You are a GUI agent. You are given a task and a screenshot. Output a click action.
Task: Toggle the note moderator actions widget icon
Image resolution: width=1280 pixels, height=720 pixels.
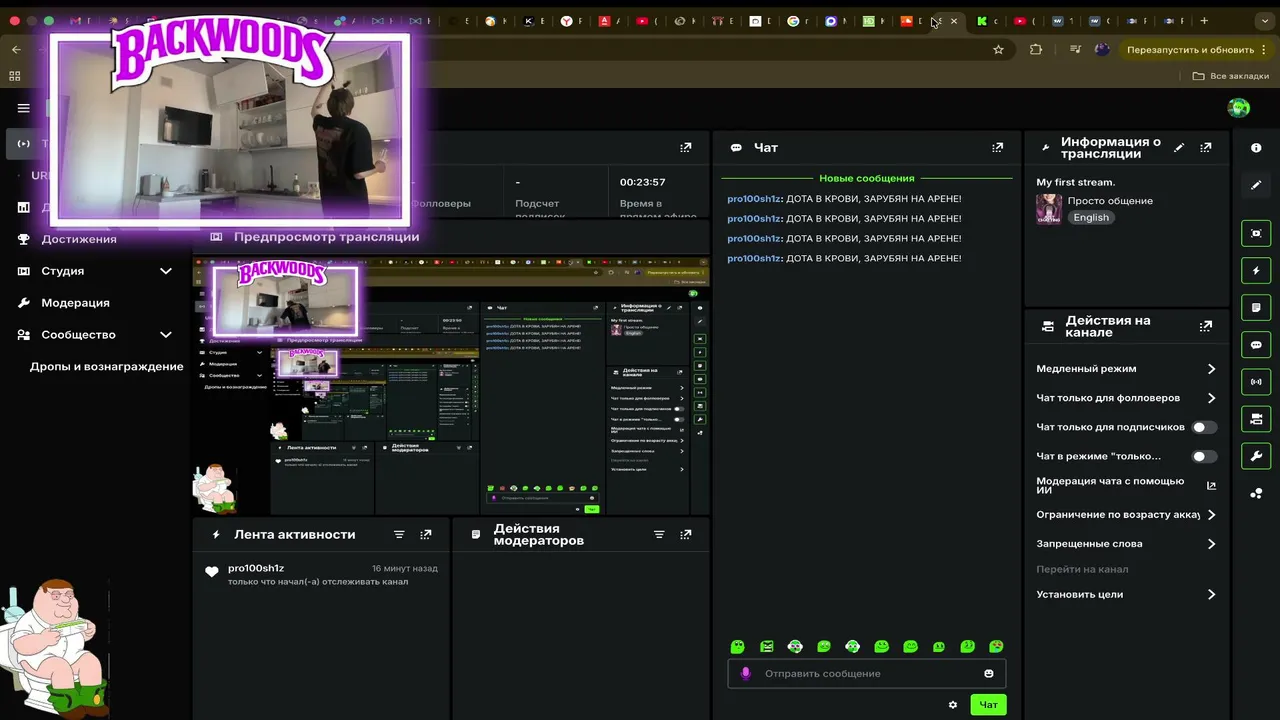1256,308
